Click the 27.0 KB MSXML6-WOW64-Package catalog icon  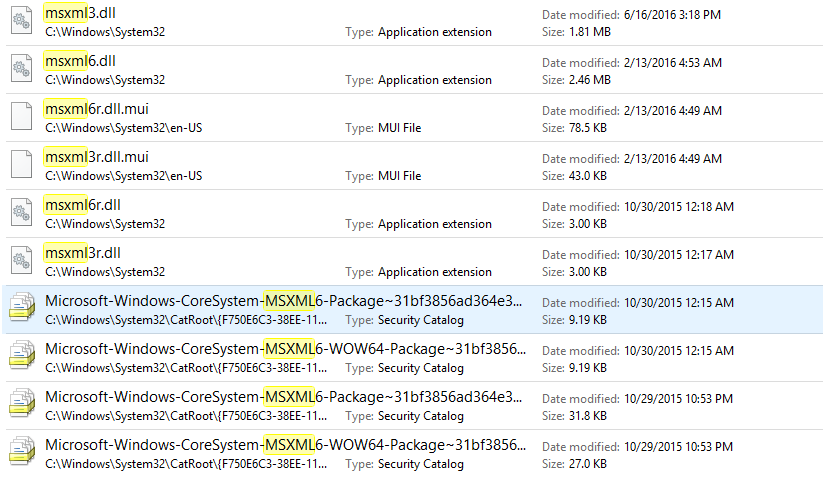[22, 451]
